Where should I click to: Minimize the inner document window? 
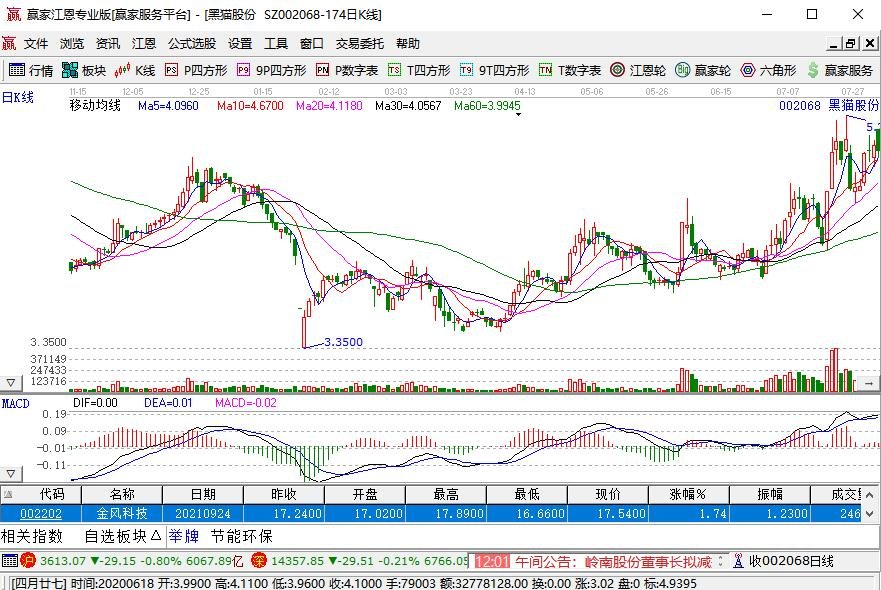coord(834,43)
